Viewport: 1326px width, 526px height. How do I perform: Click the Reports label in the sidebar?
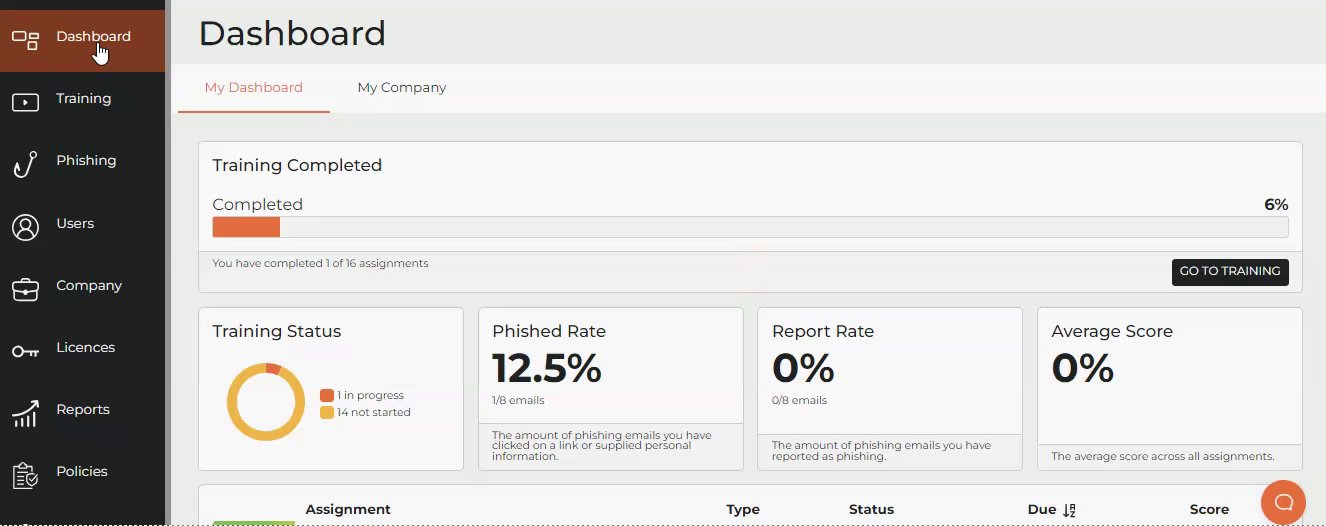83,410
